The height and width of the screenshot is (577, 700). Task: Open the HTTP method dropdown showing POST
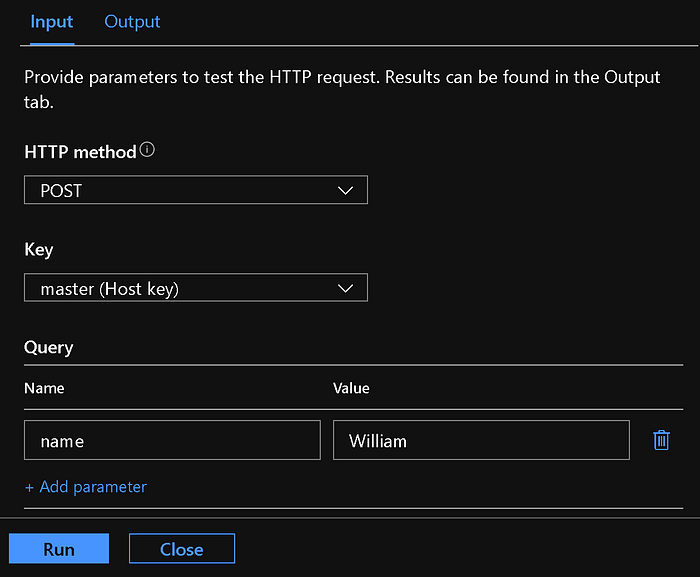tap(195, 190)
